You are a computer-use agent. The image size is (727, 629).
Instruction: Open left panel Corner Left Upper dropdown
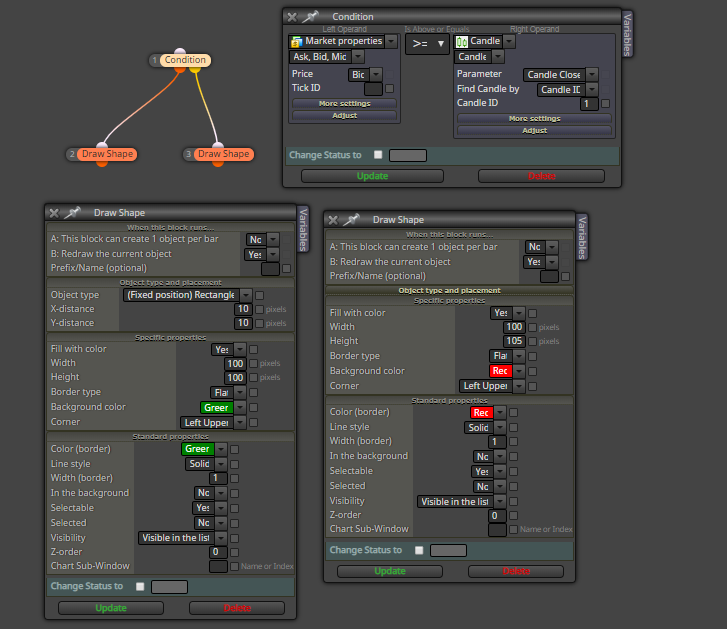[x=240, y=422]
